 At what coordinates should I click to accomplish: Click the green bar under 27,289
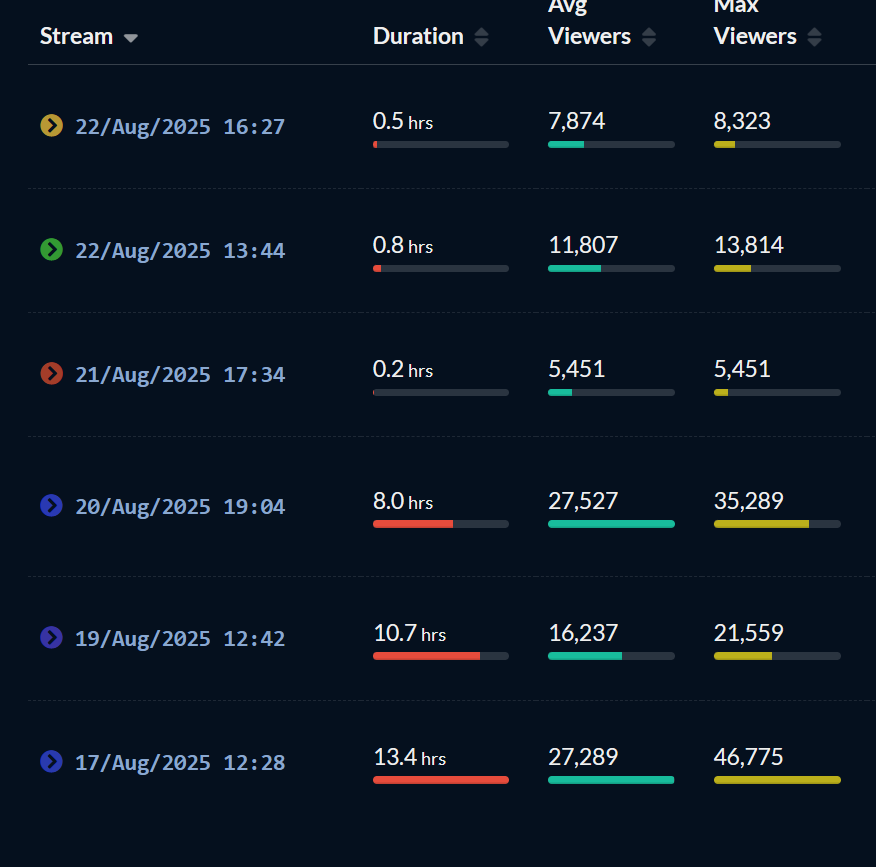pyautogui.click(x=611, y=780)
